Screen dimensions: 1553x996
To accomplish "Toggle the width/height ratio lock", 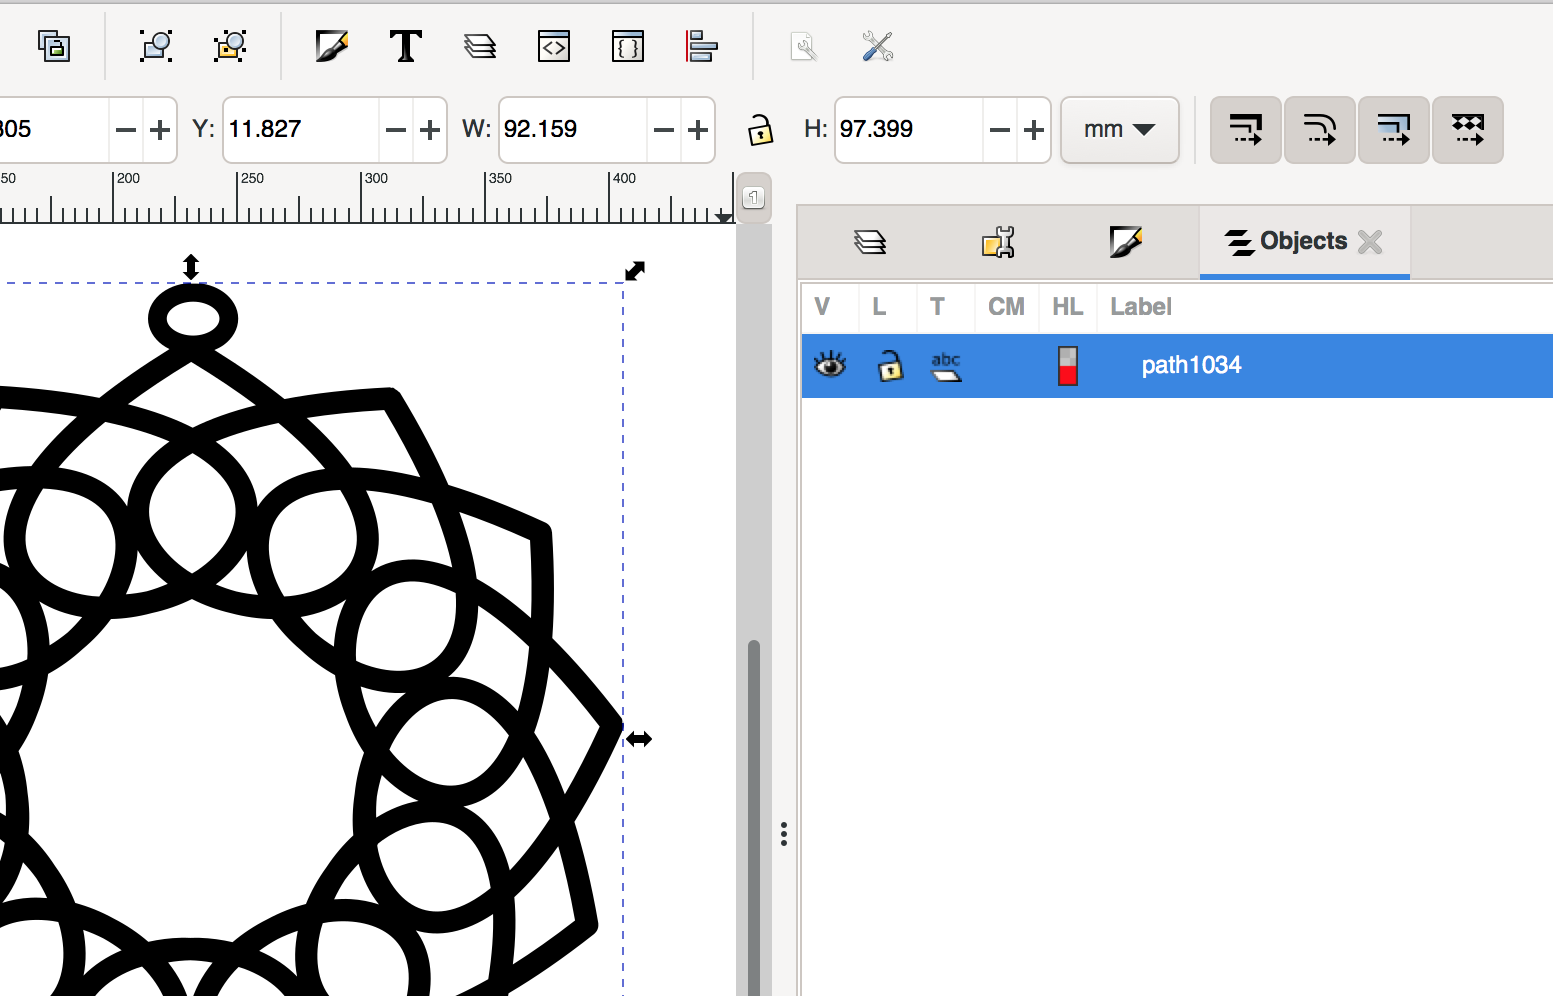I will [760, 130].
